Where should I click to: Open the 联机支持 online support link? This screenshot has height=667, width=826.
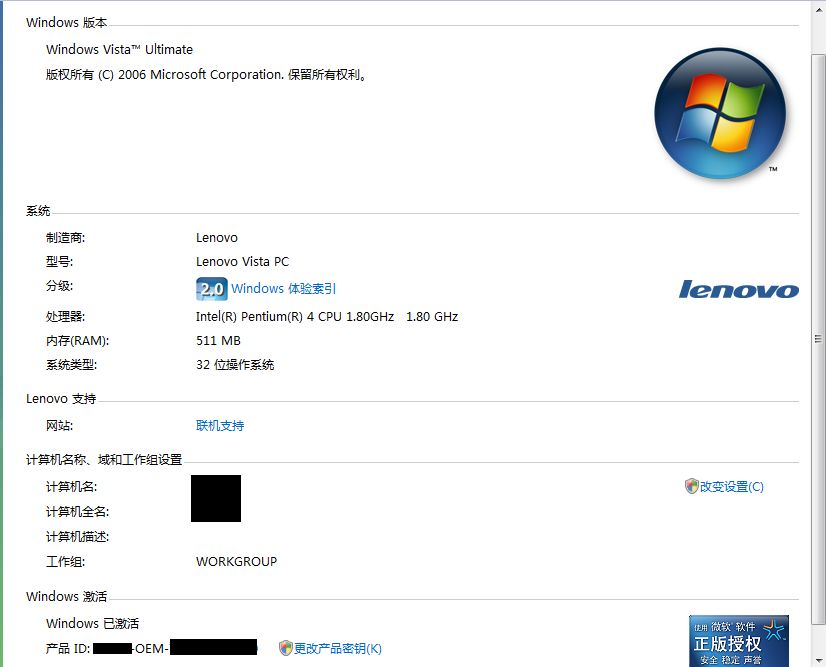pos(220,425)
